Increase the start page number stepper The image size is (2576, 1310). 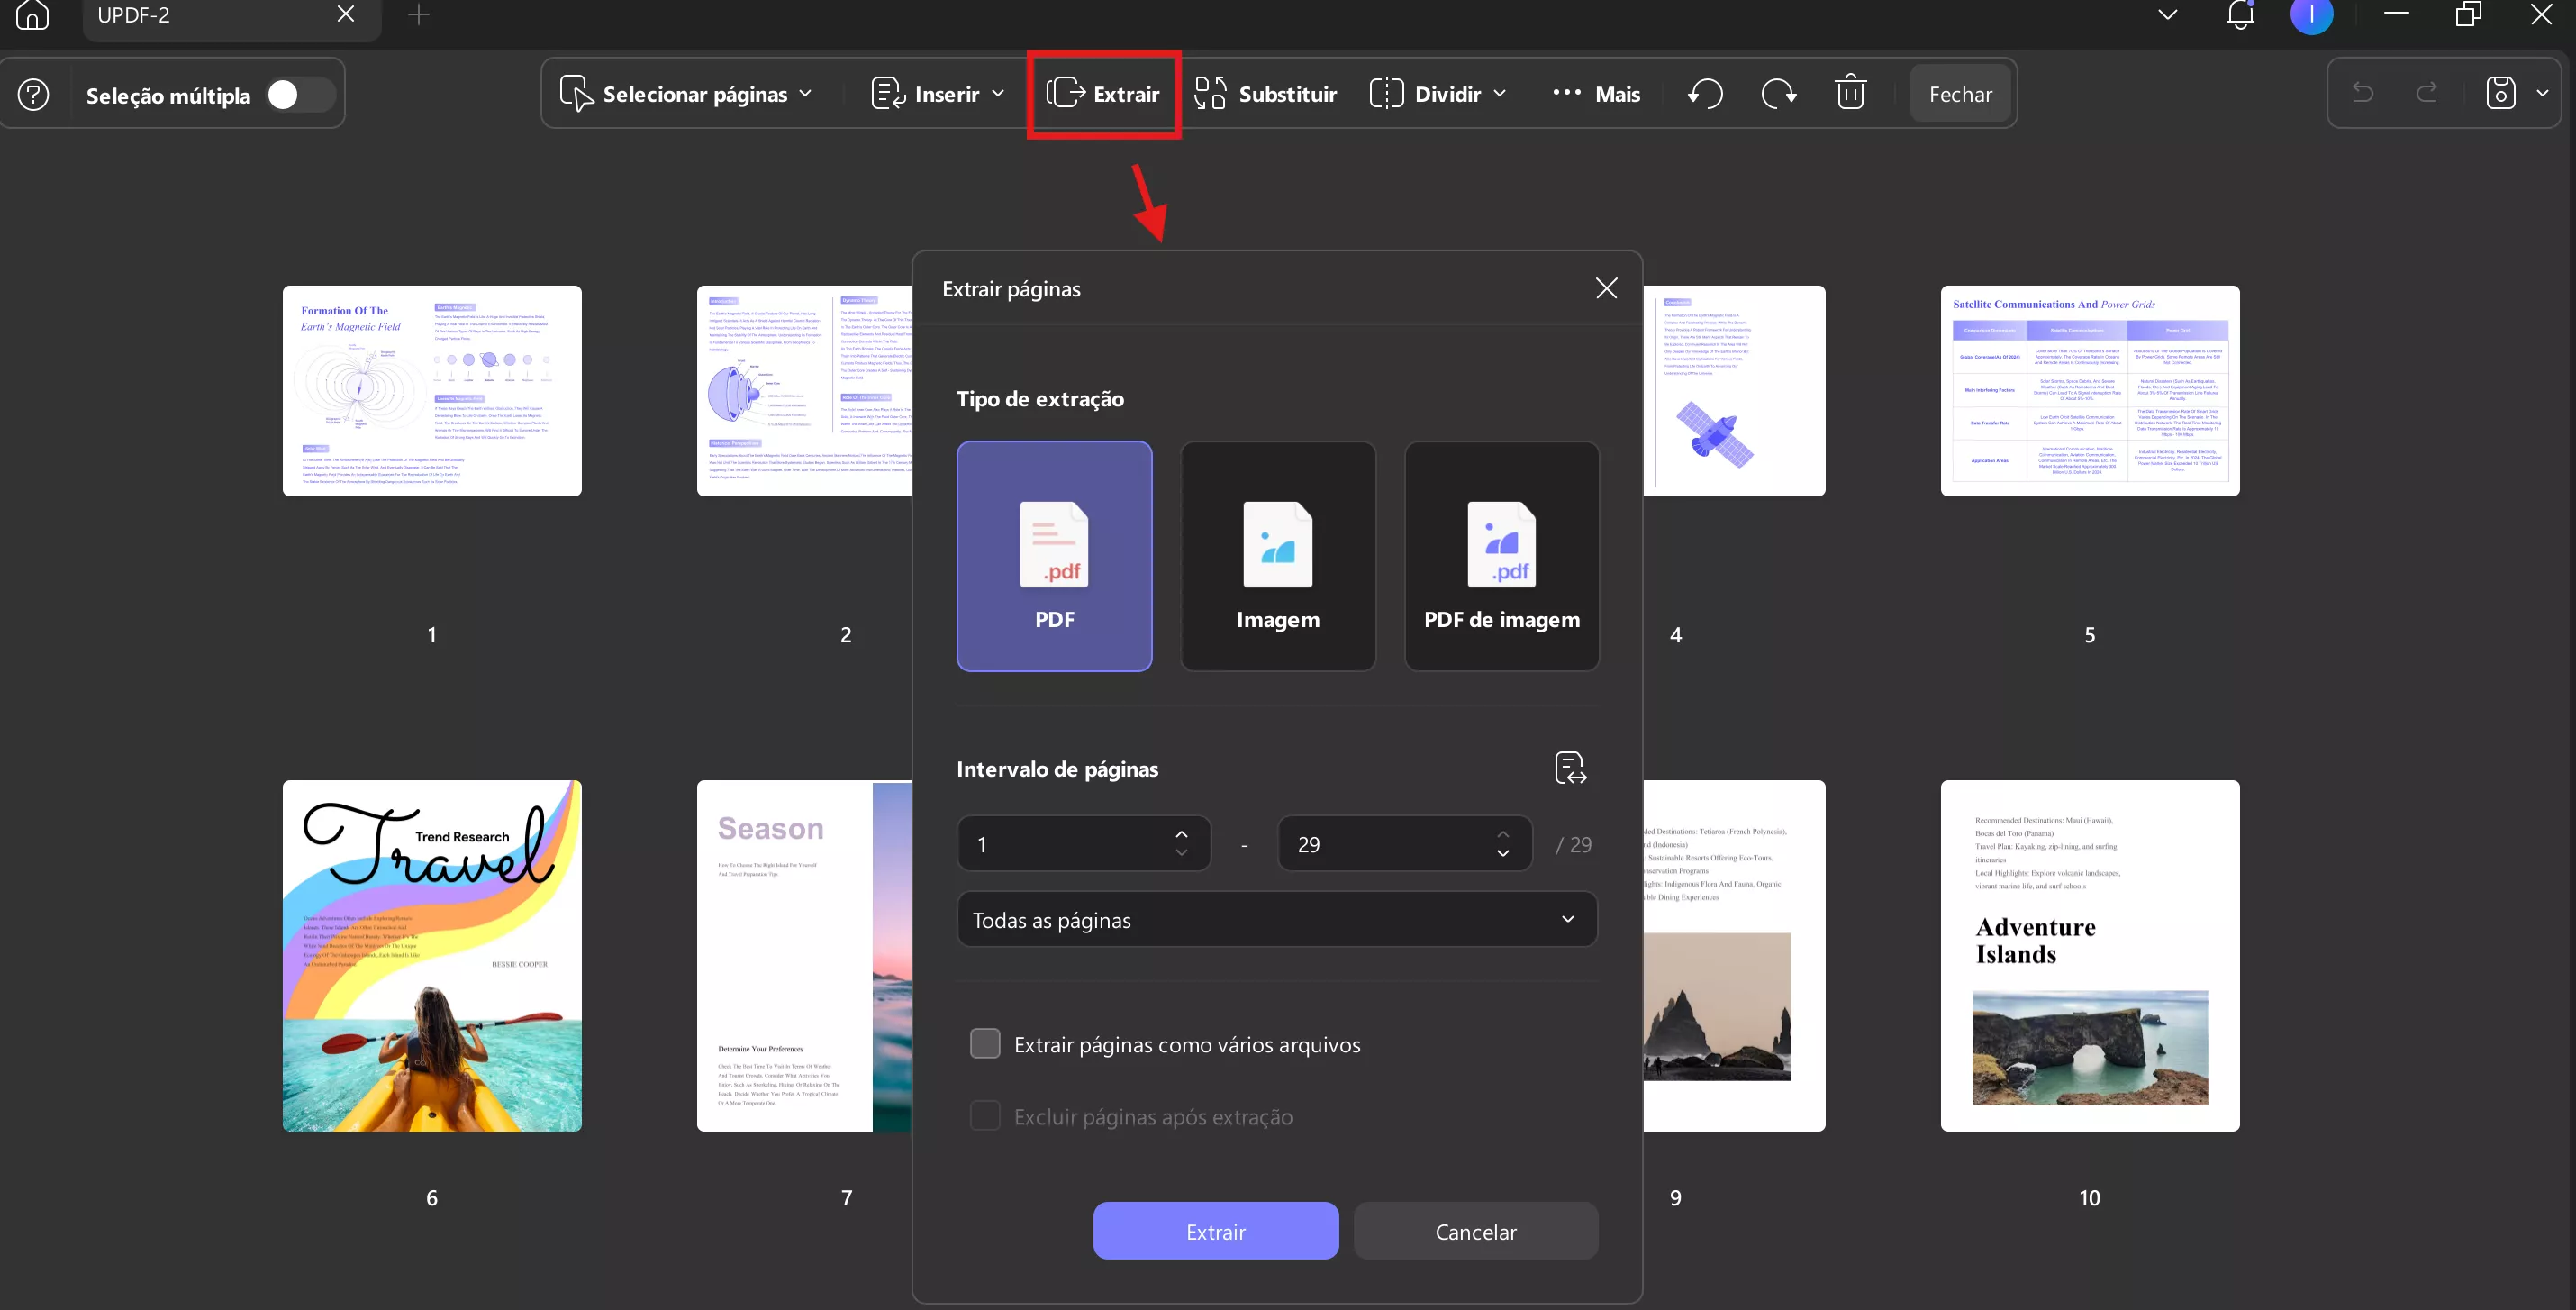tap(1181, 834)
